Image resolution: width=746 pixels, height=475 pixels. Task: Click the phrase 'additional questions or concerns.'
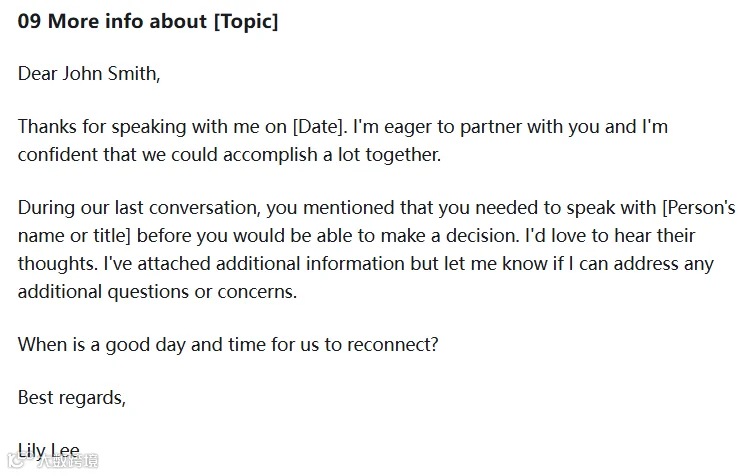(x=157, y=292)
